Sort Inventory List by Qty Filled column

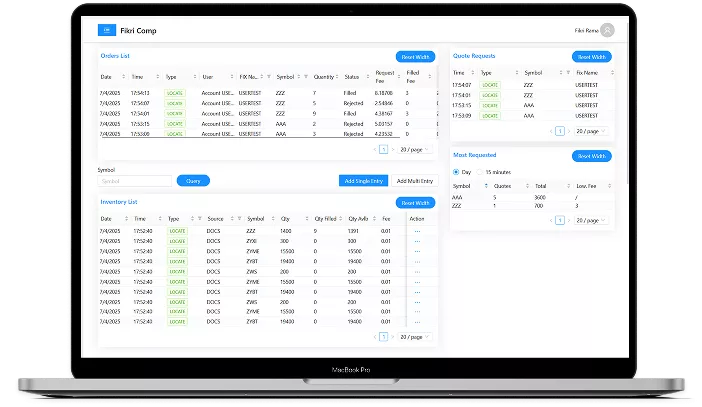(x=340, y=218)
